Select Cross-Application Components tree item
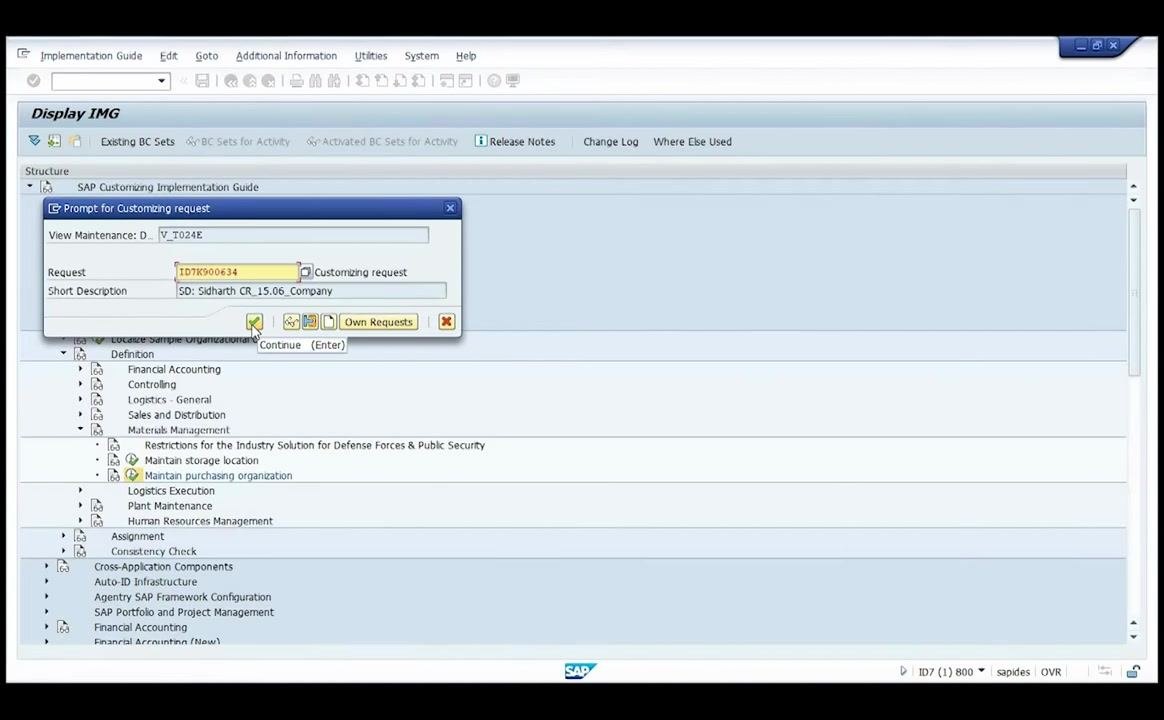 coord(163,566)
